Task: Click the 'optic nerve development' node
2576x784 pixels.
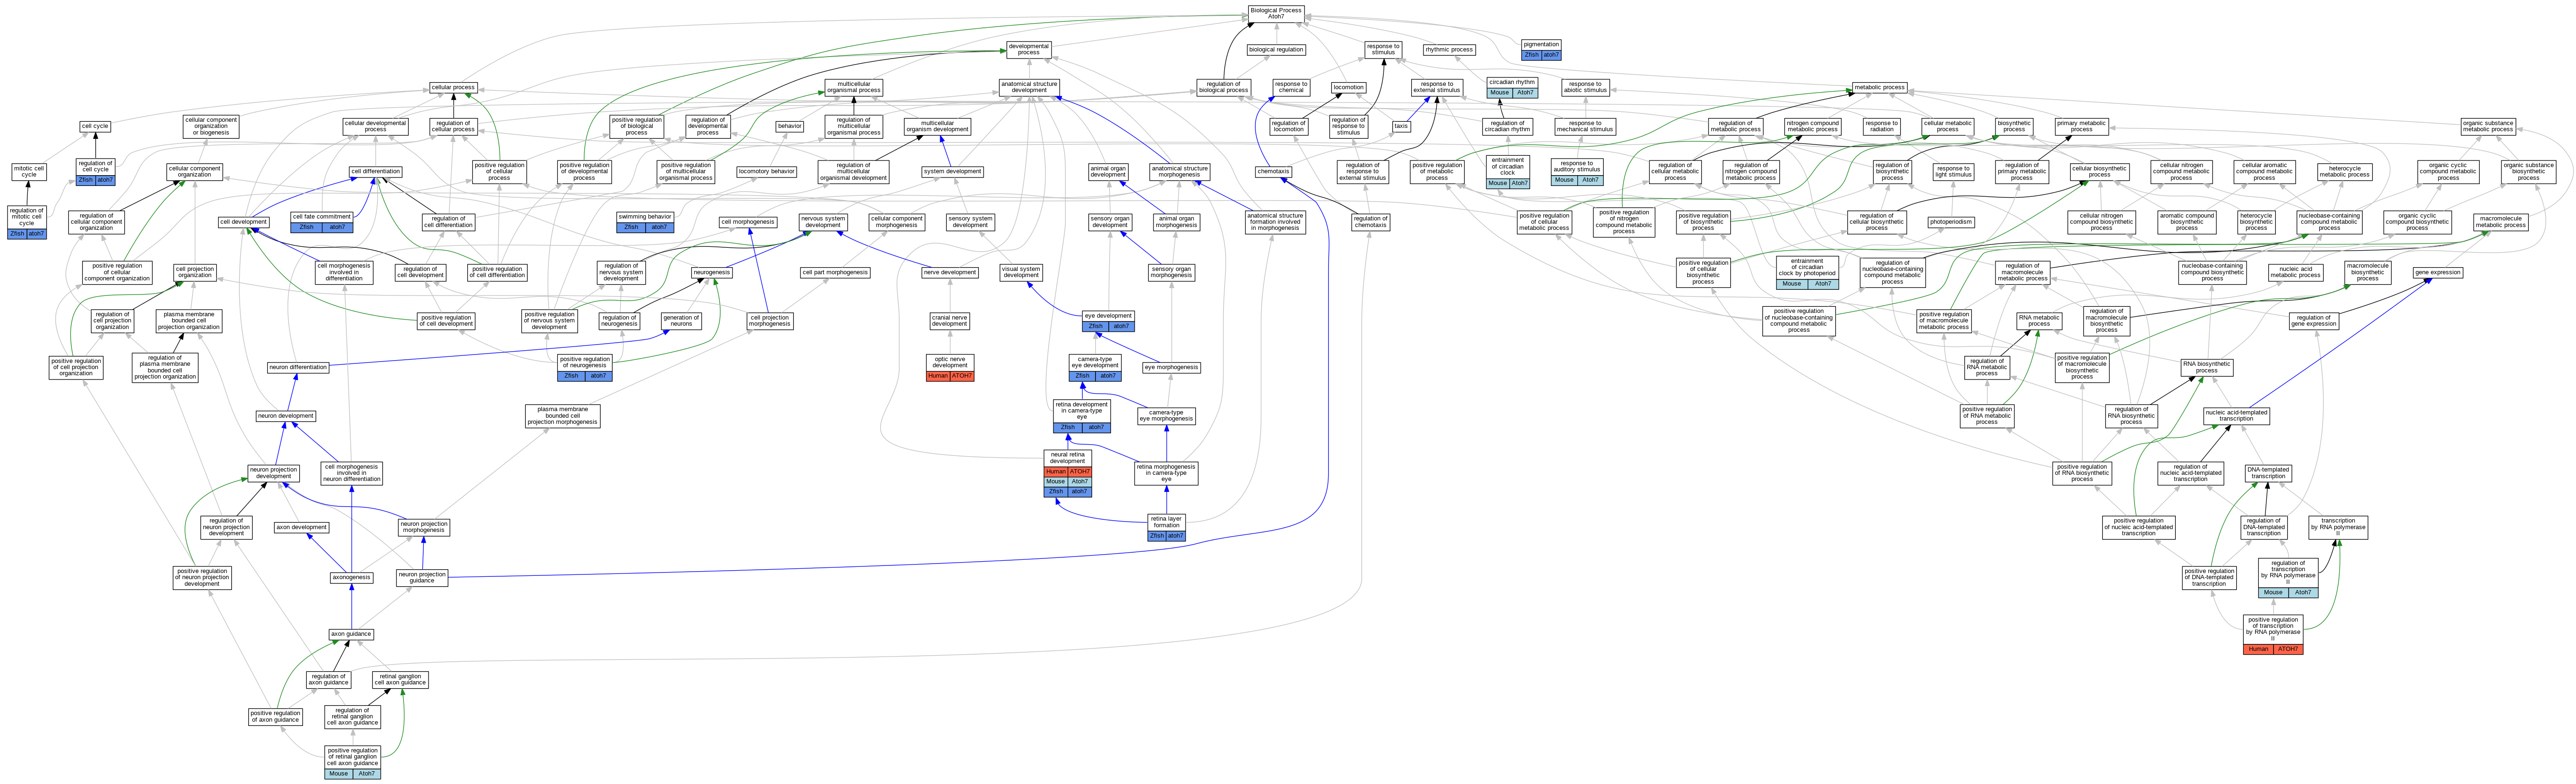Action: [949, 362]
